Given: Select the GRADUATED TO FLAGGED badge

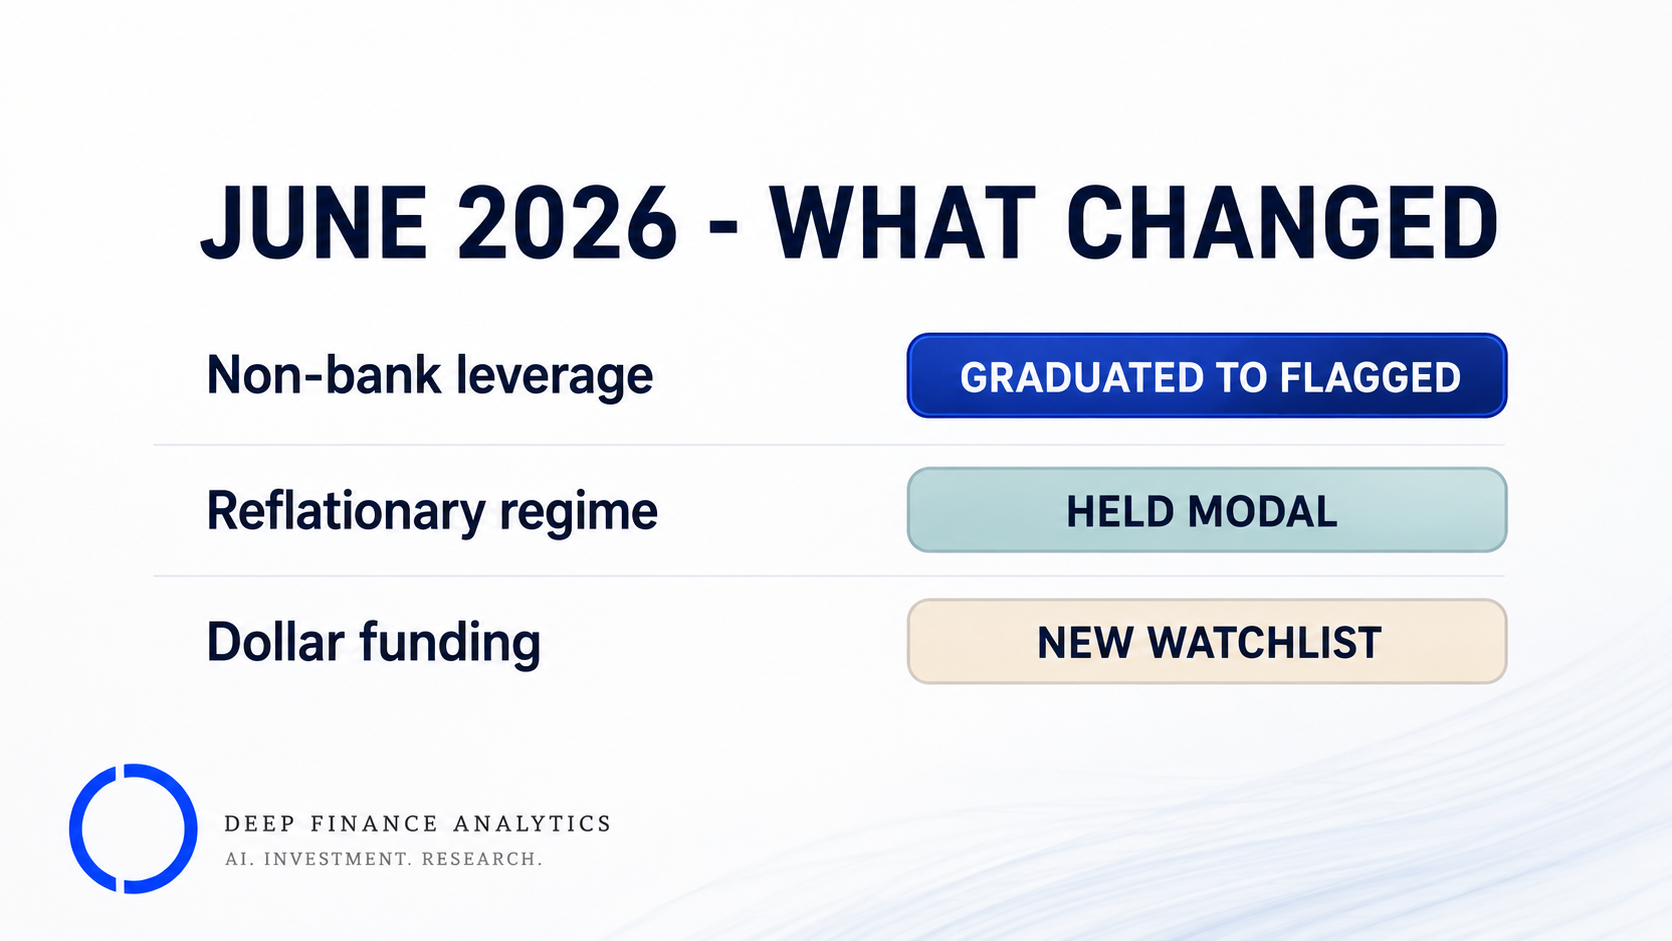Looking at the screenshot, I should [x=1207, y=376].
